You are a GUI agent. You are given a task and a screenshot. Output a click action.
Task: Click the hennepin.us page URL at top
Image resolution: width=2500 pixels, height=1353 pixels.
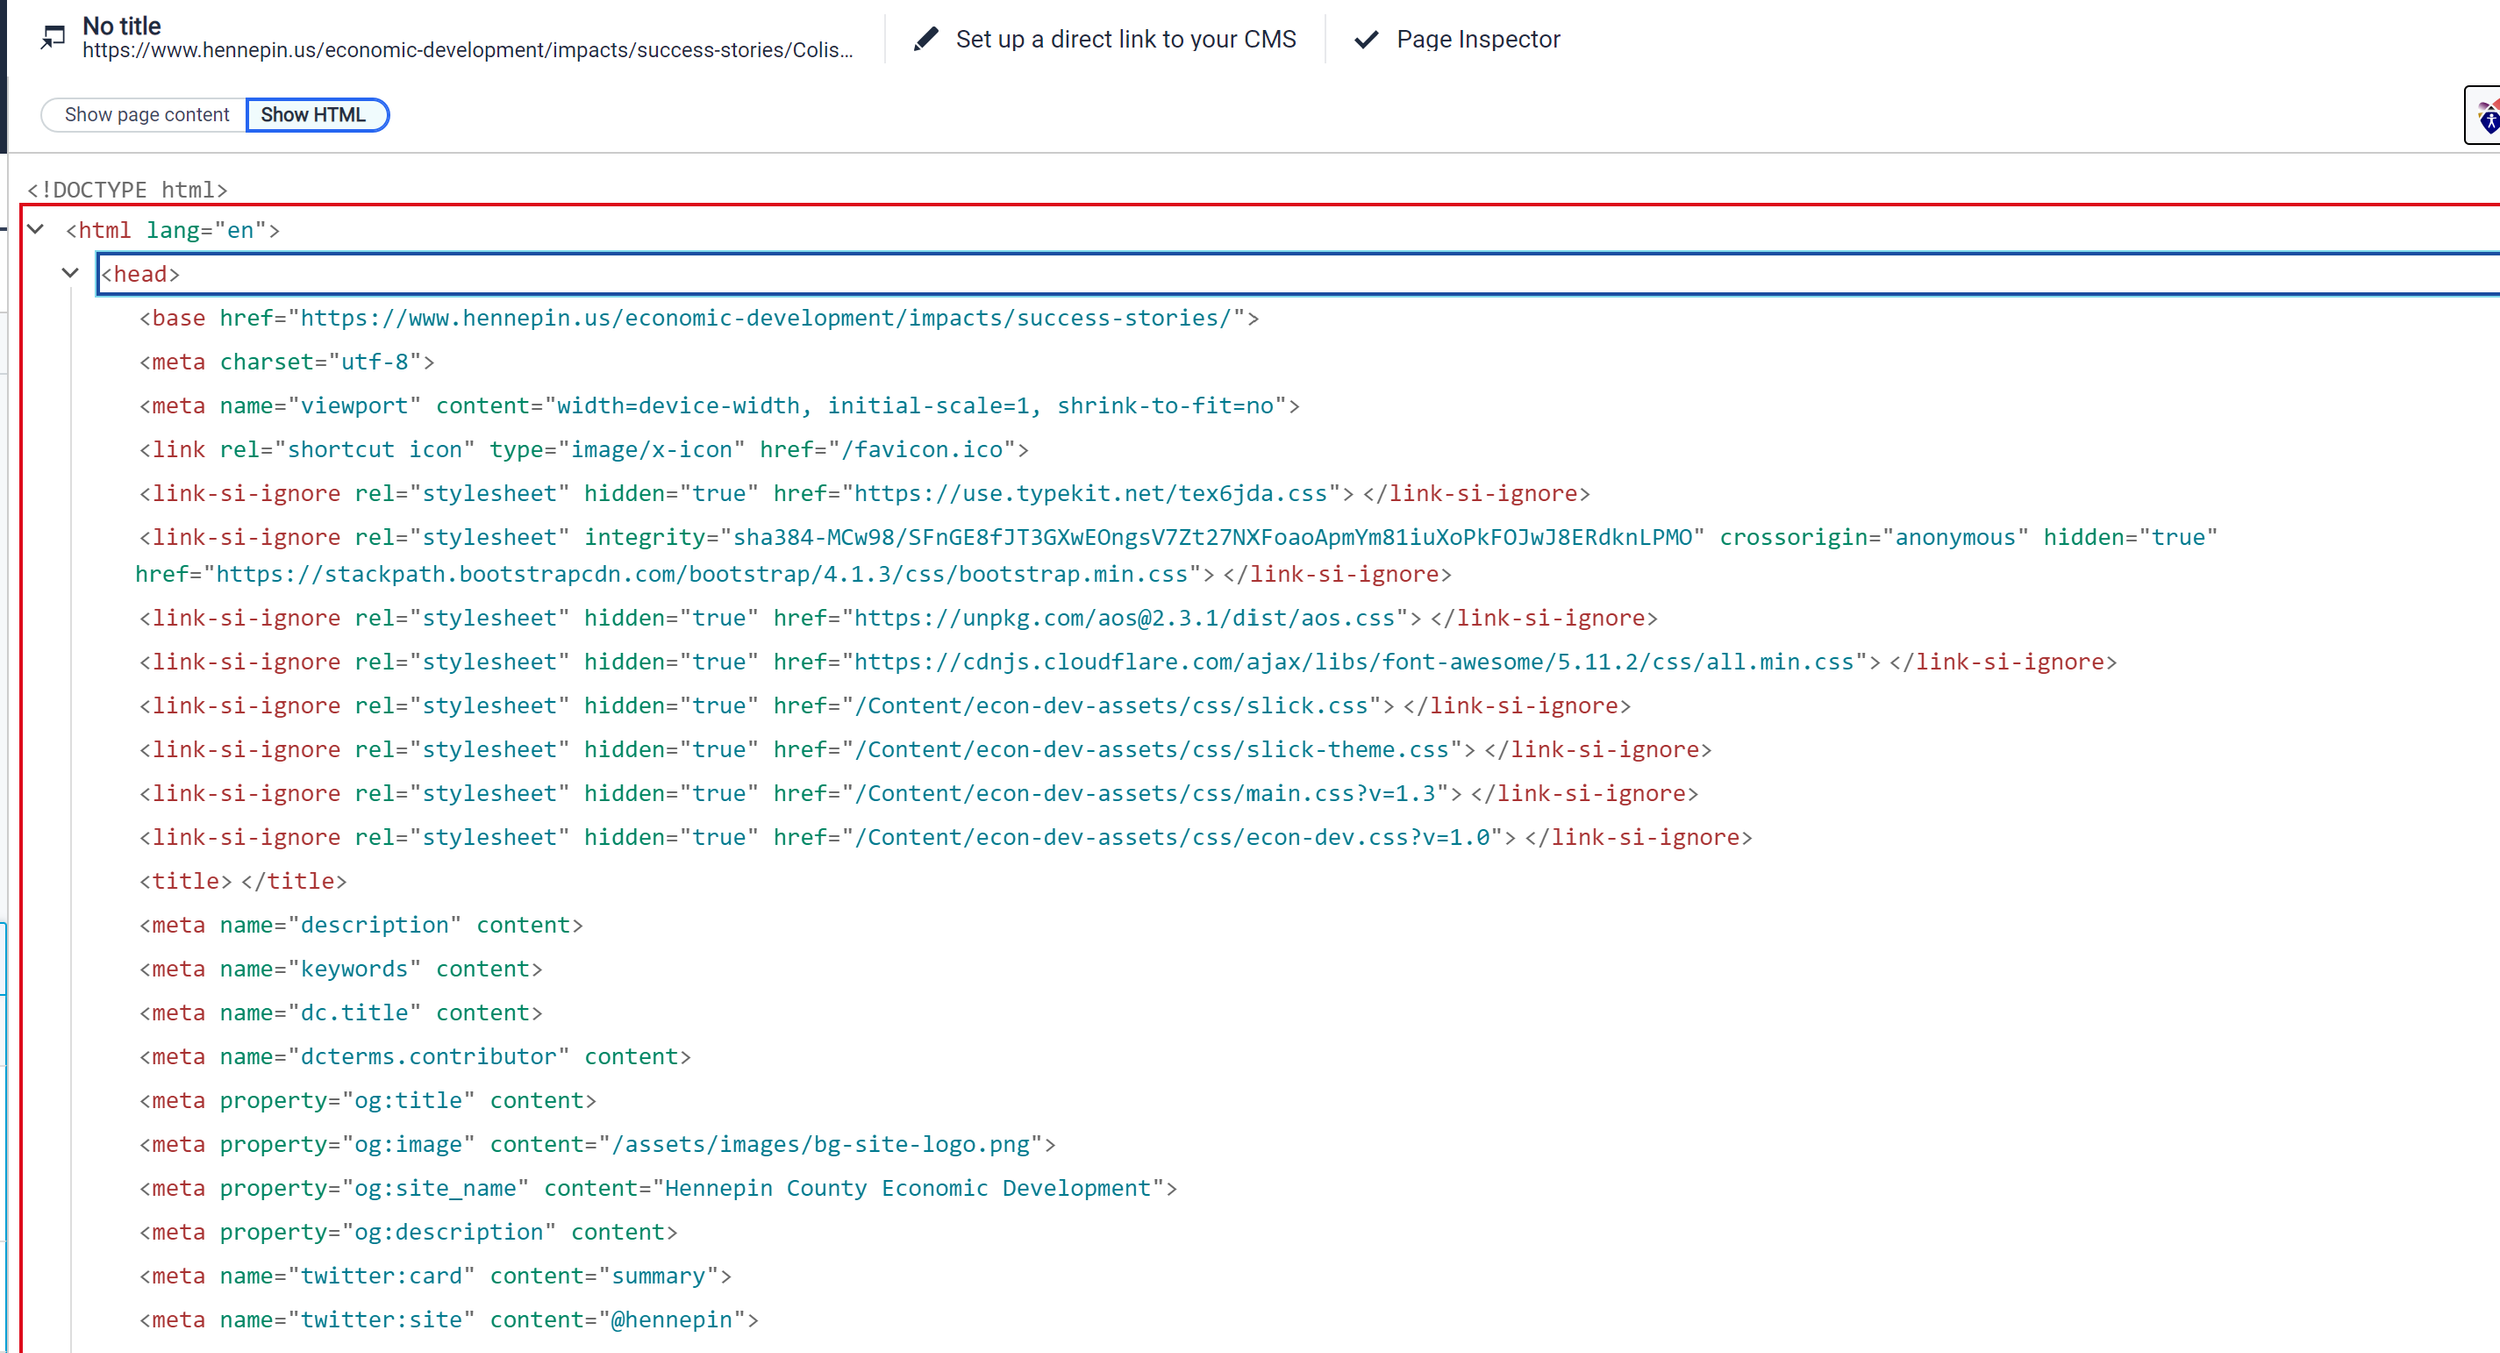click(x=467, y=51)
